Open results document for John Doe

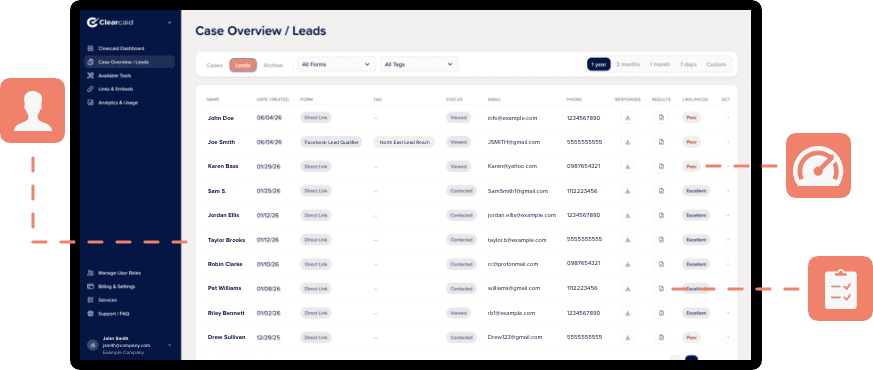click(x=661, y=117)
